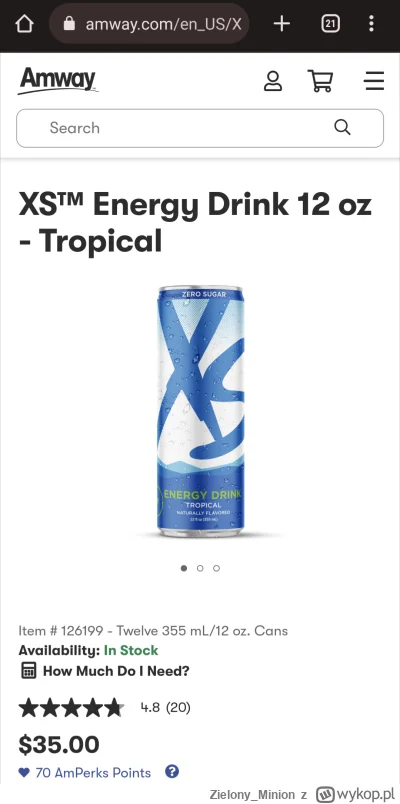Select the second carousel image dot

pyautogui.click(x=200, y=568)
